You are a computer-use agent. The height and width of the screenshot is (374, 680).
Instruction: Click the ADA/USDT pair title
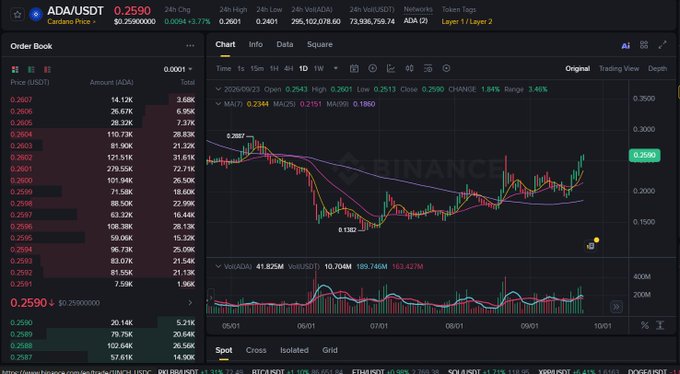pos(75,11)
